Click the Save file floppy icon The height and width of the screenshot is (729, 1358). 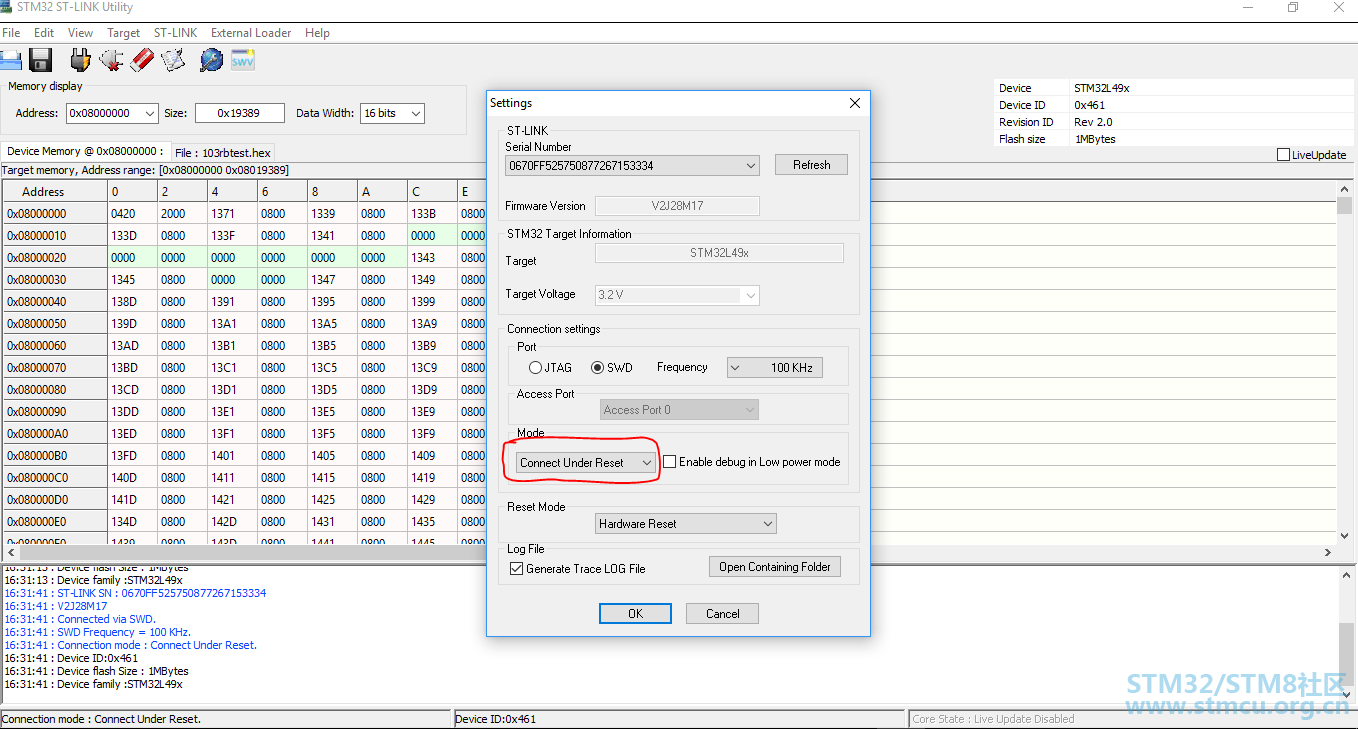pyautogui.click(x=40, y=59)
